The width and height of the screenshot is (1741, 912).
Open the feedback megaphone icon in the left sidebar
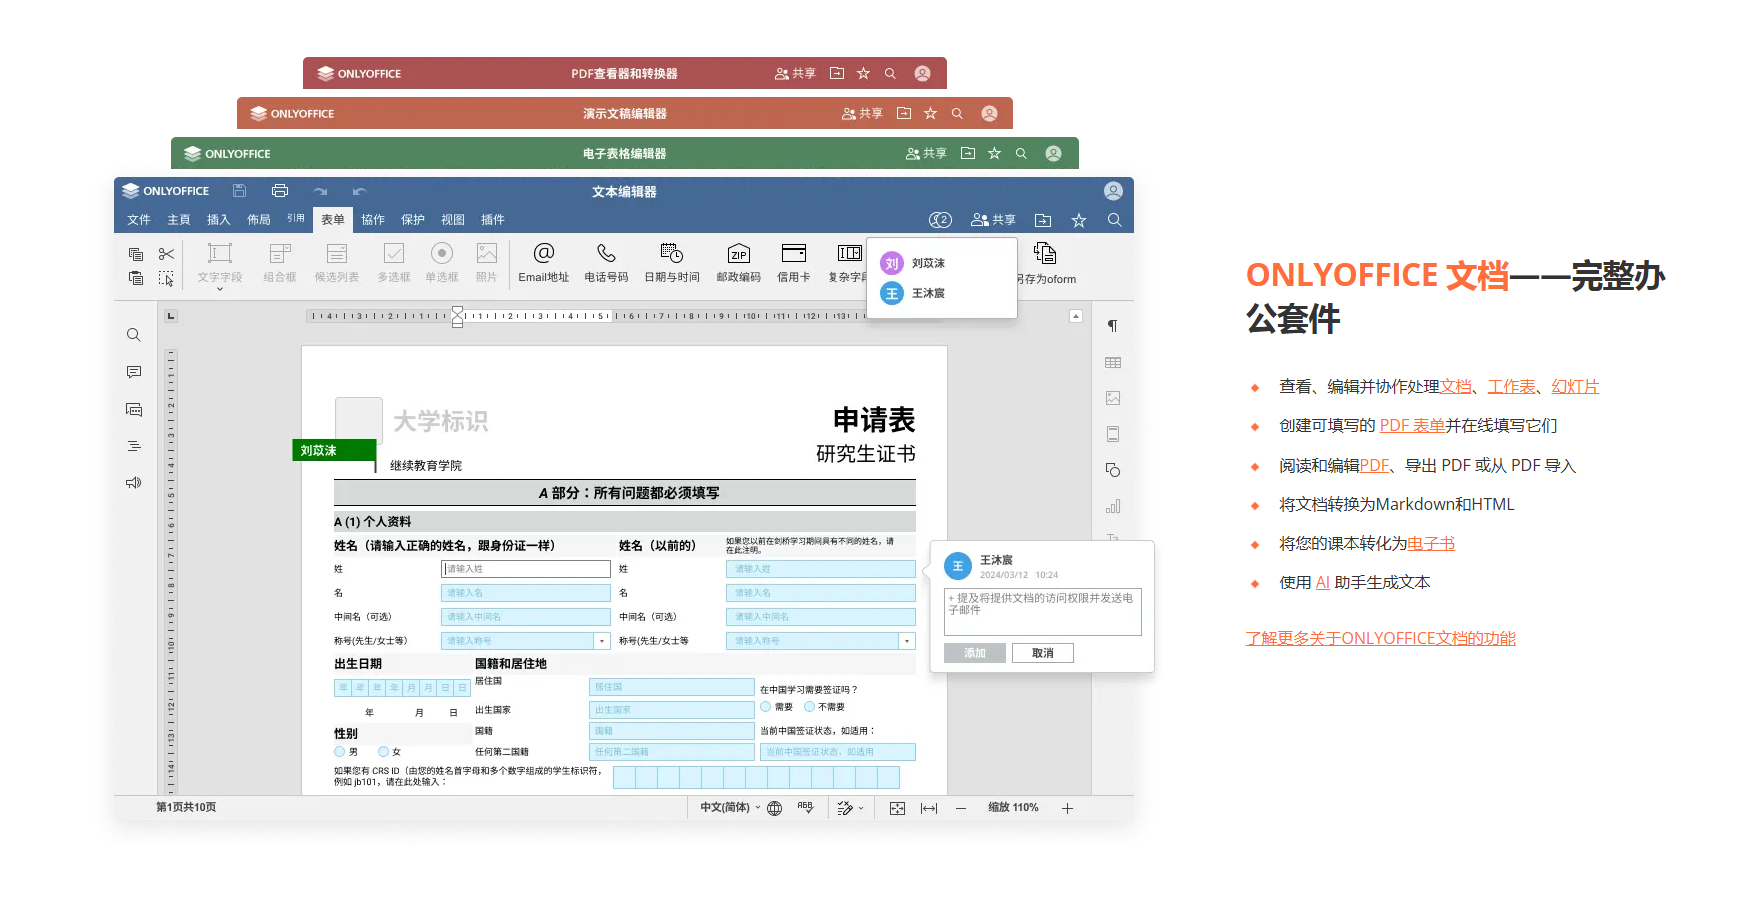point(133,483)
